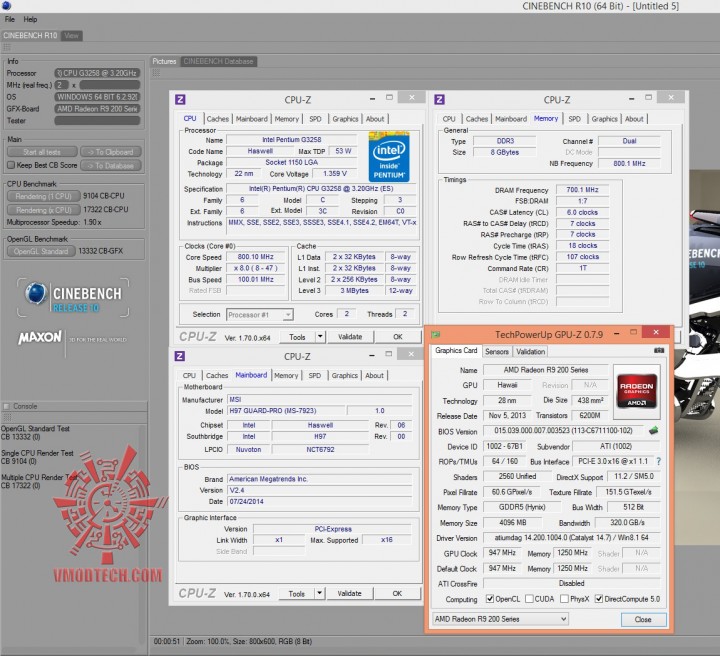Click the Graphics Card tab in GPU-Z
The image size is (720, 656).
[x=456, y=350]
